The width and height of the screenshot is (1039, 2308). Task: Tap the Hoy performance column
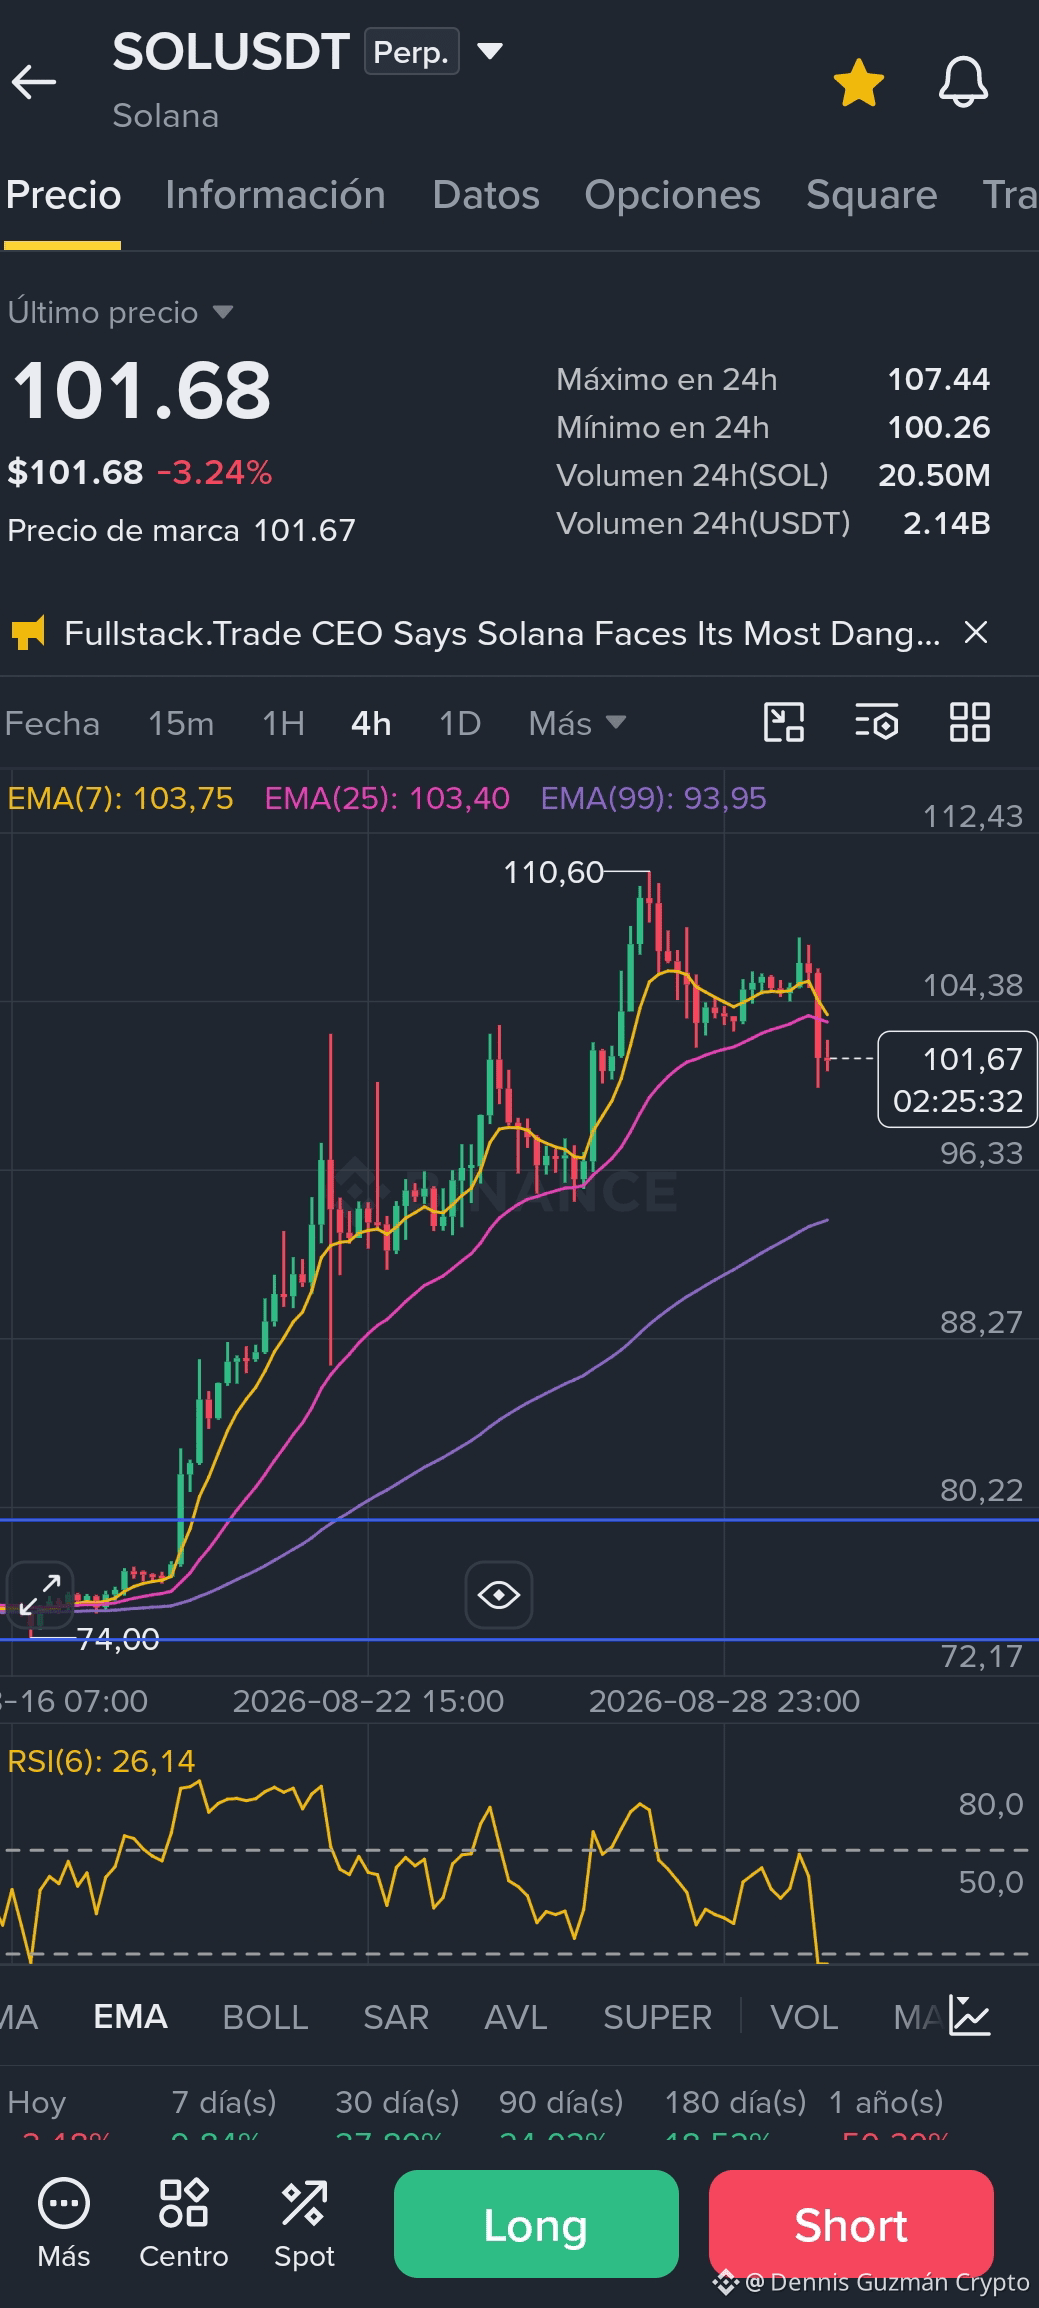click(60, 2113)
